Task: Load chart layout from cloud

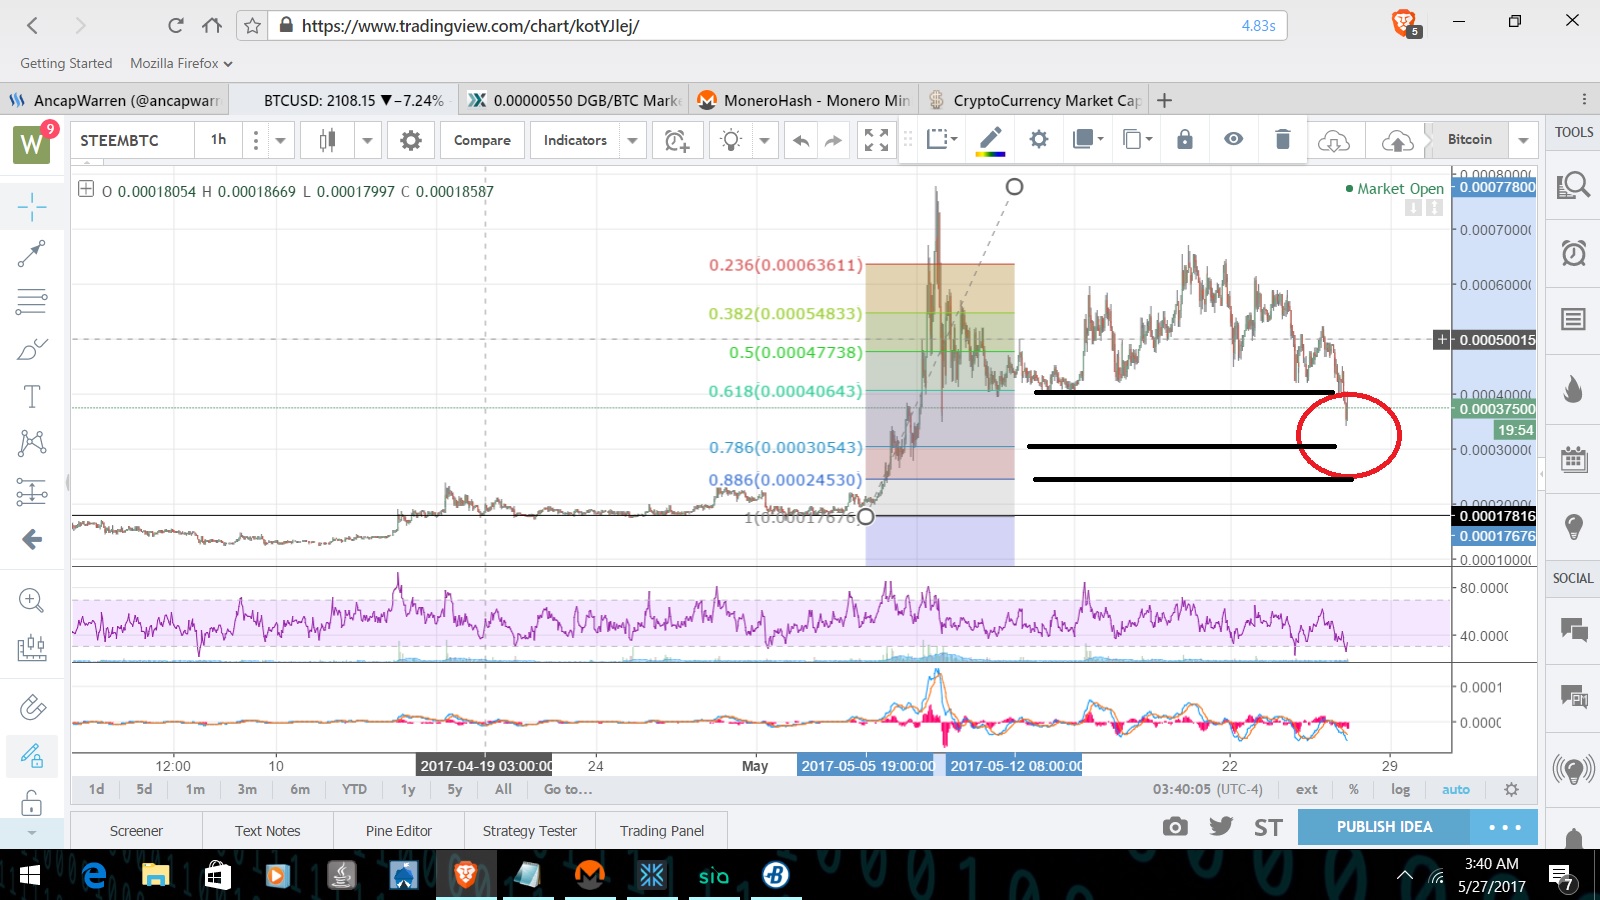Action: coord(1334,141)
